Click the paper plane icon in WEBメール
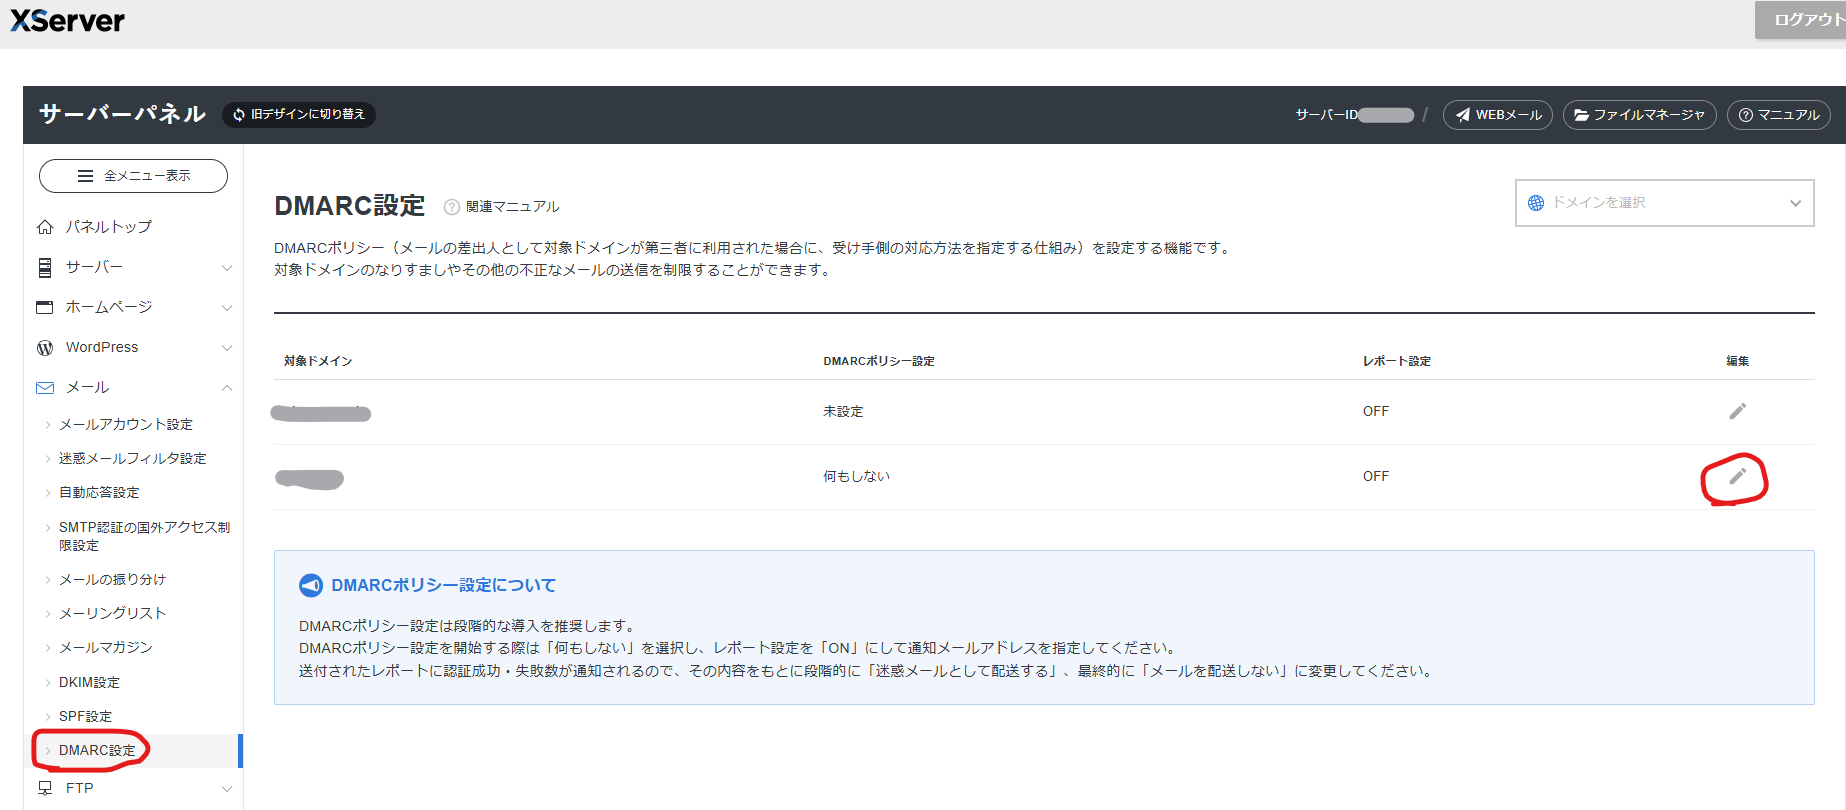 pyautogui.click(x=1462, y=115)
